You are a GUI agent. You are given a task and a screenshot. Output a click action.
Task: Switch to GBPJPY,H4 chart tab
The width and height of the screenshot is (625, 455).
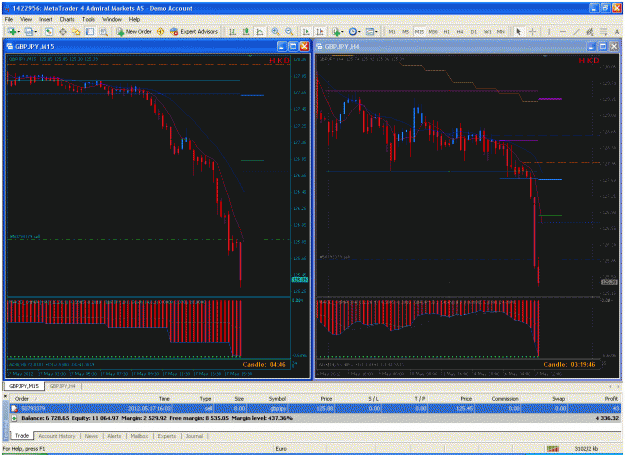[x=63, y=386]
